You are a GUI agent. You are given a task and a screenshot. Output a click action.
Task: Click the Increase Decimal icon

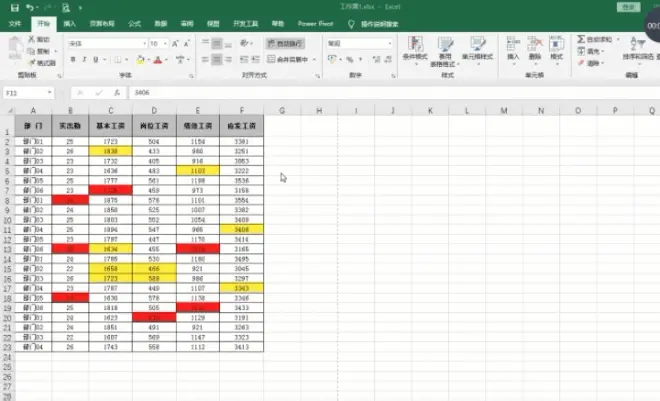376,60
